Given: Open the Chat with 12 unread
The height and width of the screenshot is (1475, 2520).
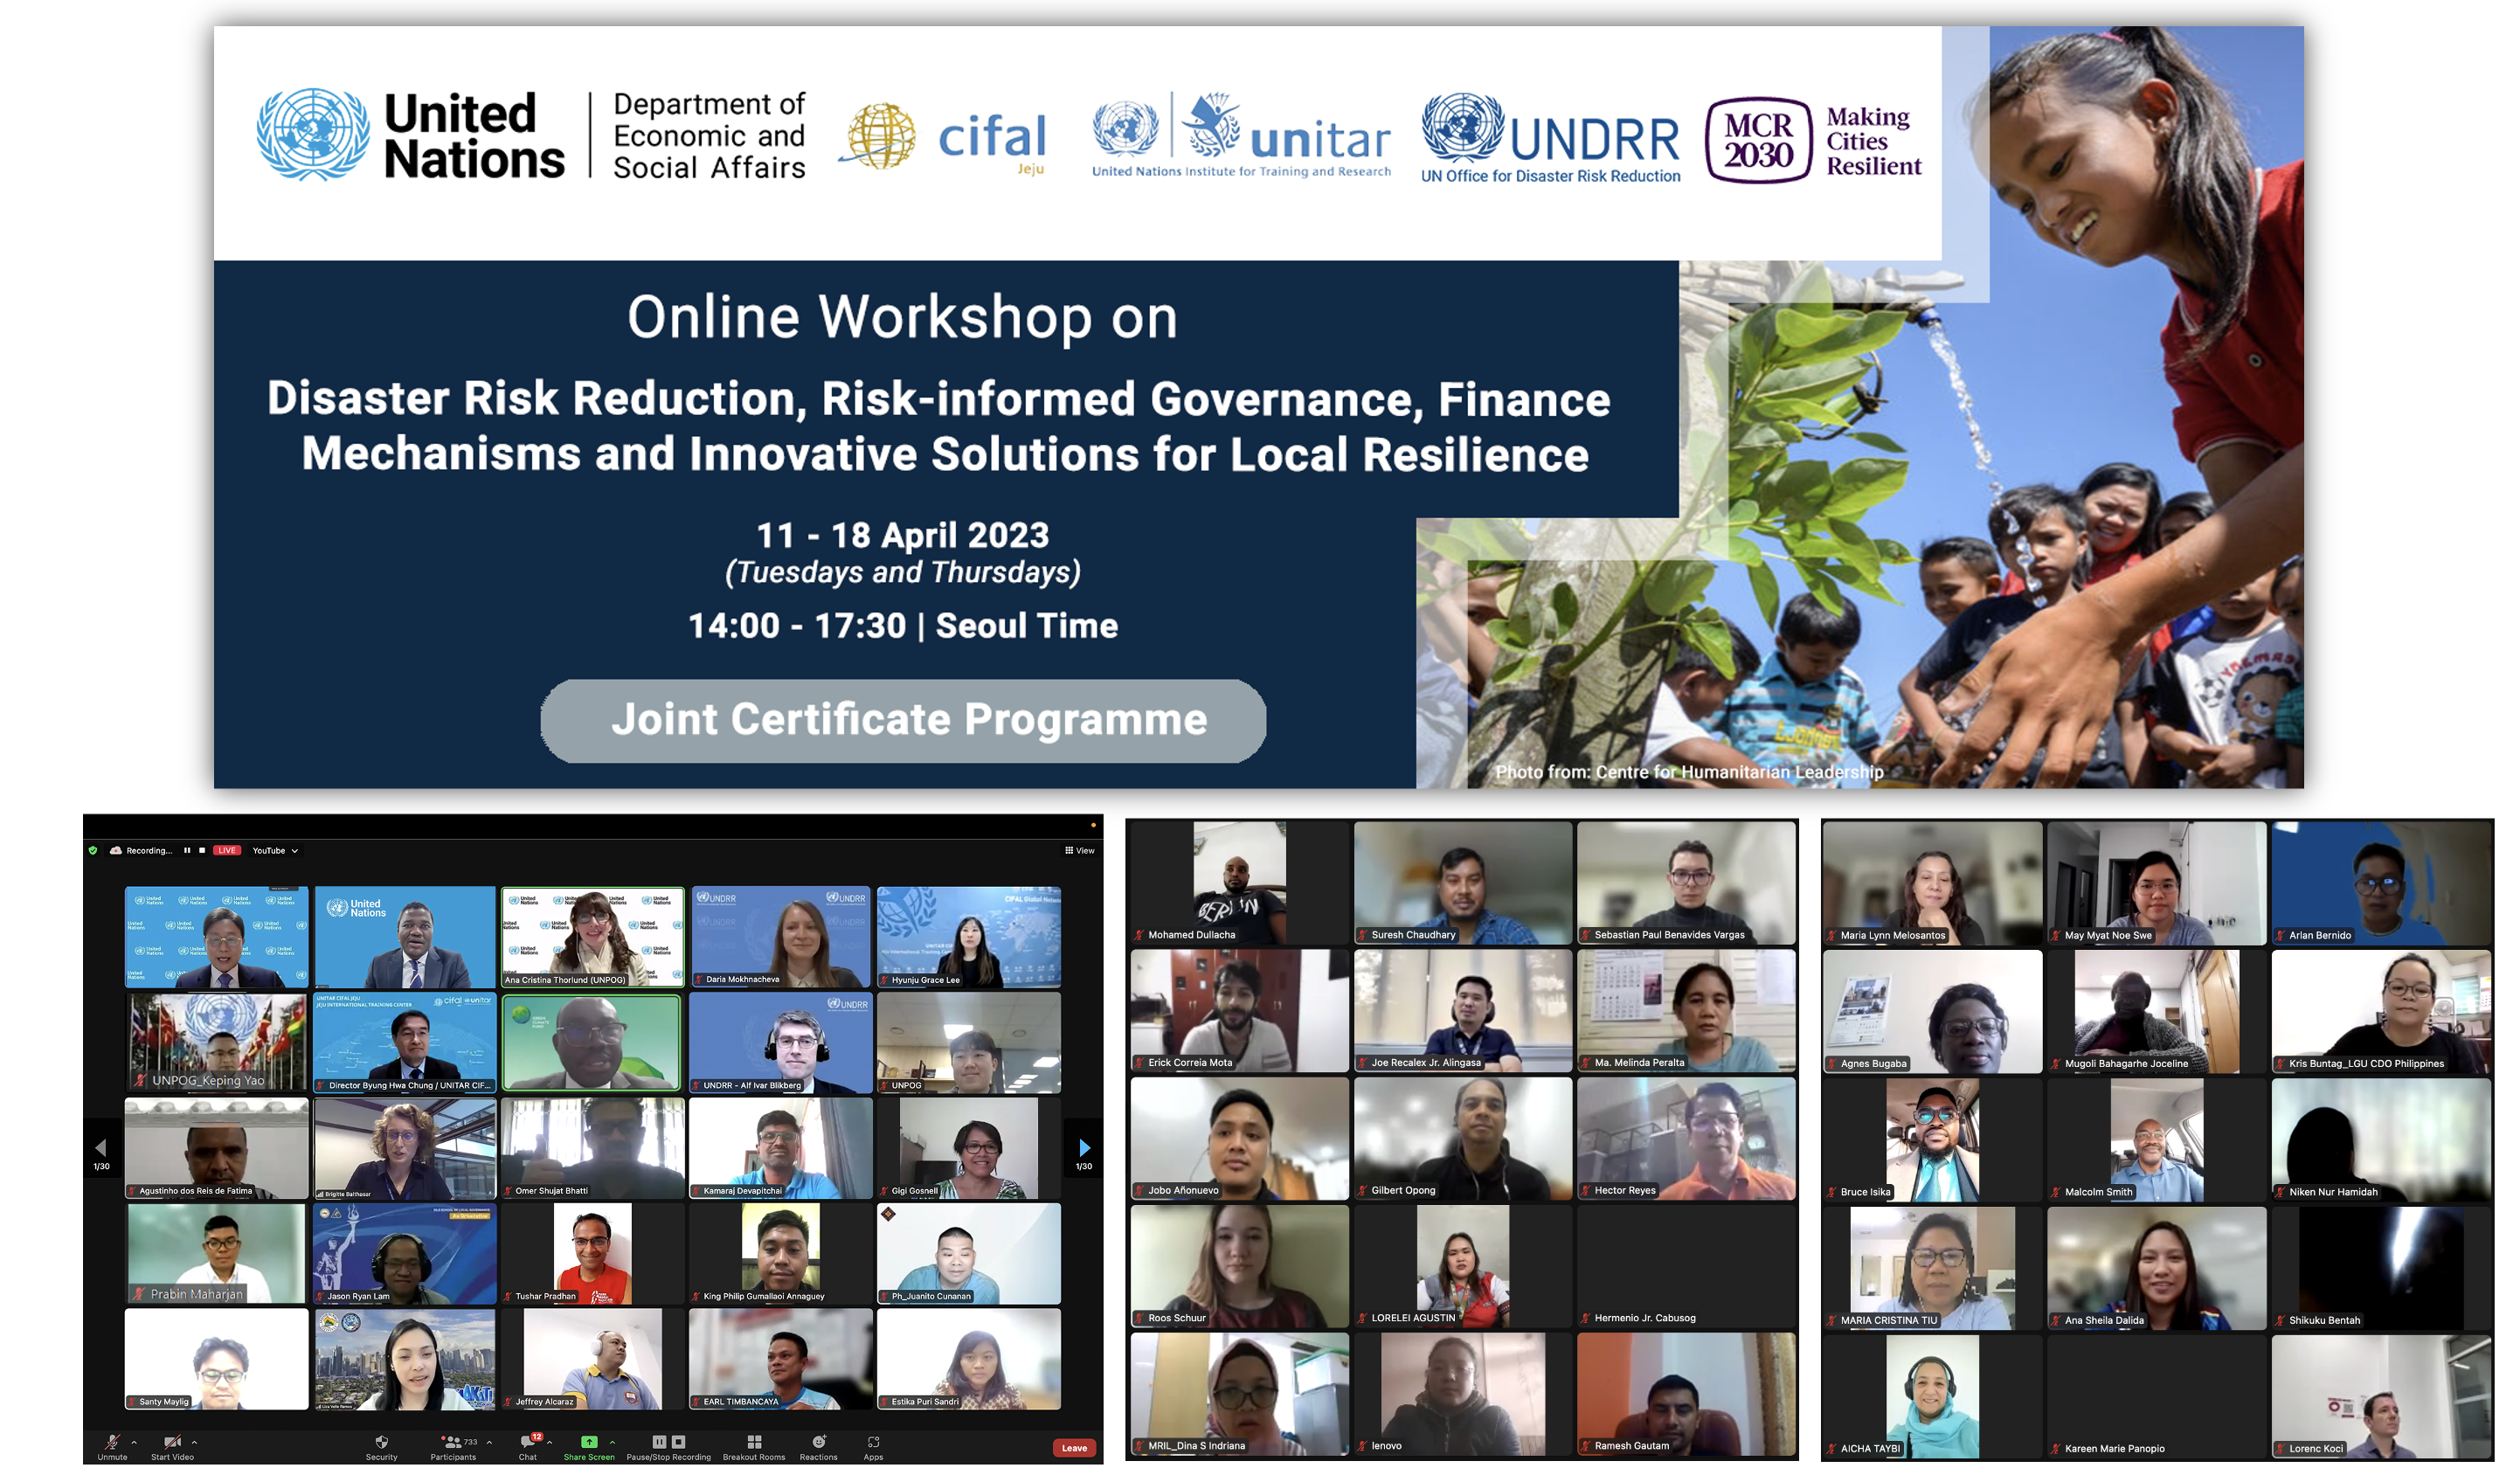Looking at the screenshot, I should pos(527,1442).
